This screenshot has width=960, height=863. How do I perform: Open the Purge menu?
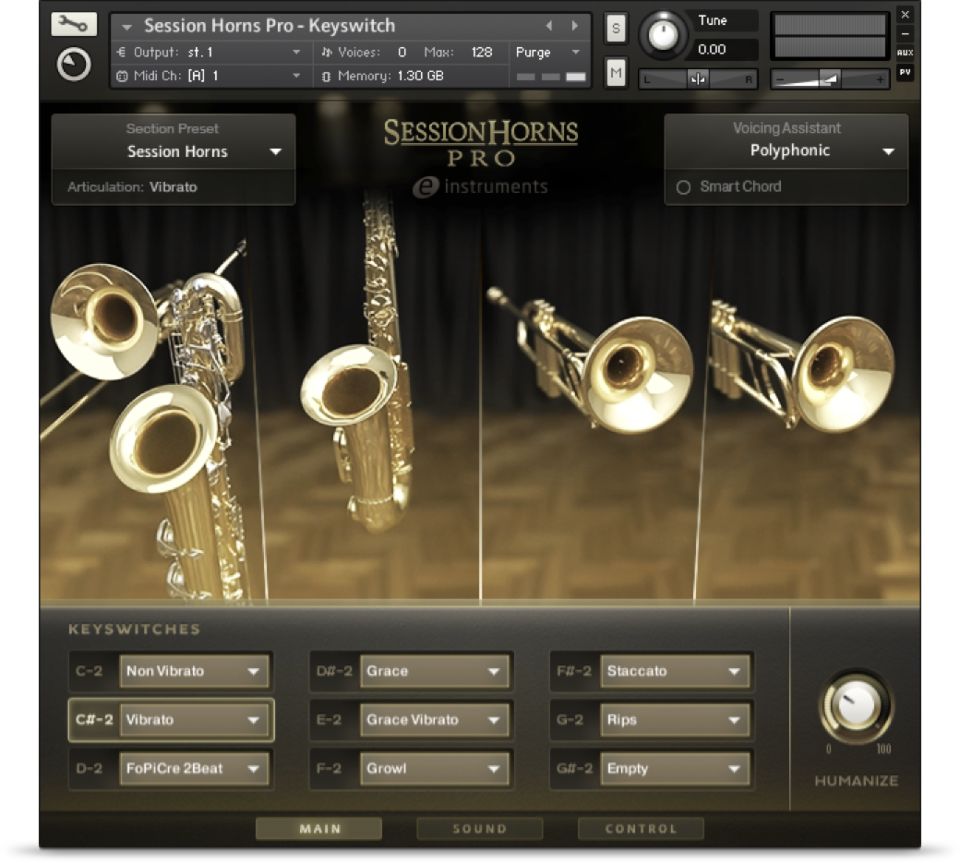547,52
